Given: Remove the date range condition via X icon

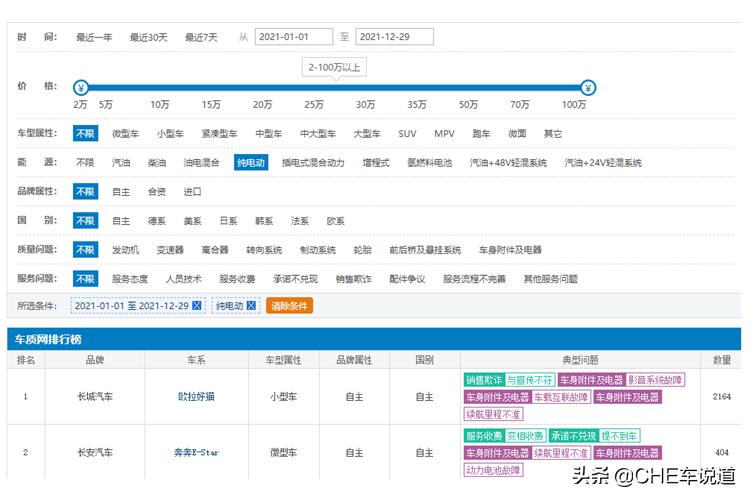Looking at the screenshot, I should coord(197,305).
